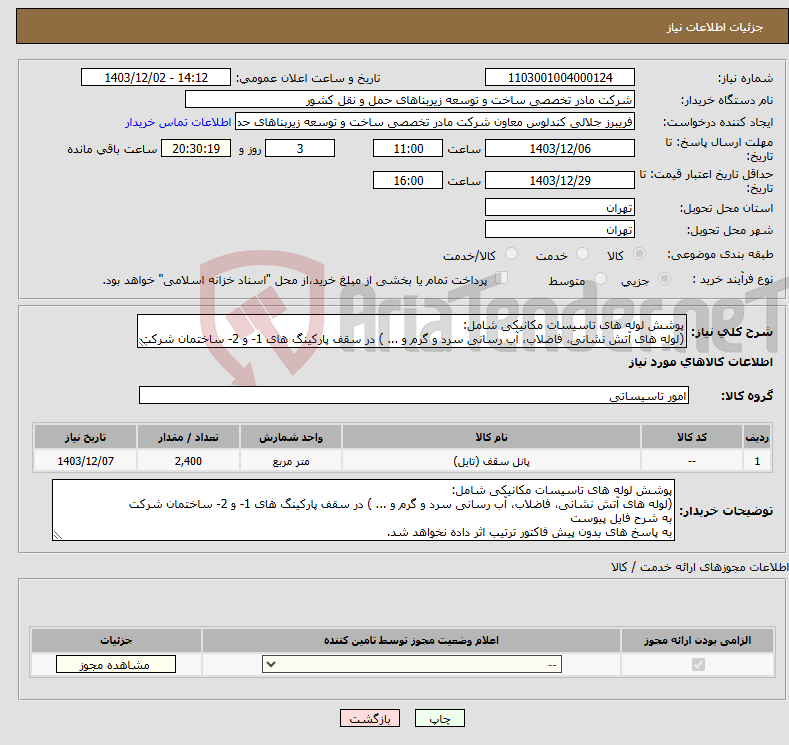The height and width of the screenshot is (745, 789).
Task: Click the تعداد / مقدار column header
Action: (x=188, y=437)
